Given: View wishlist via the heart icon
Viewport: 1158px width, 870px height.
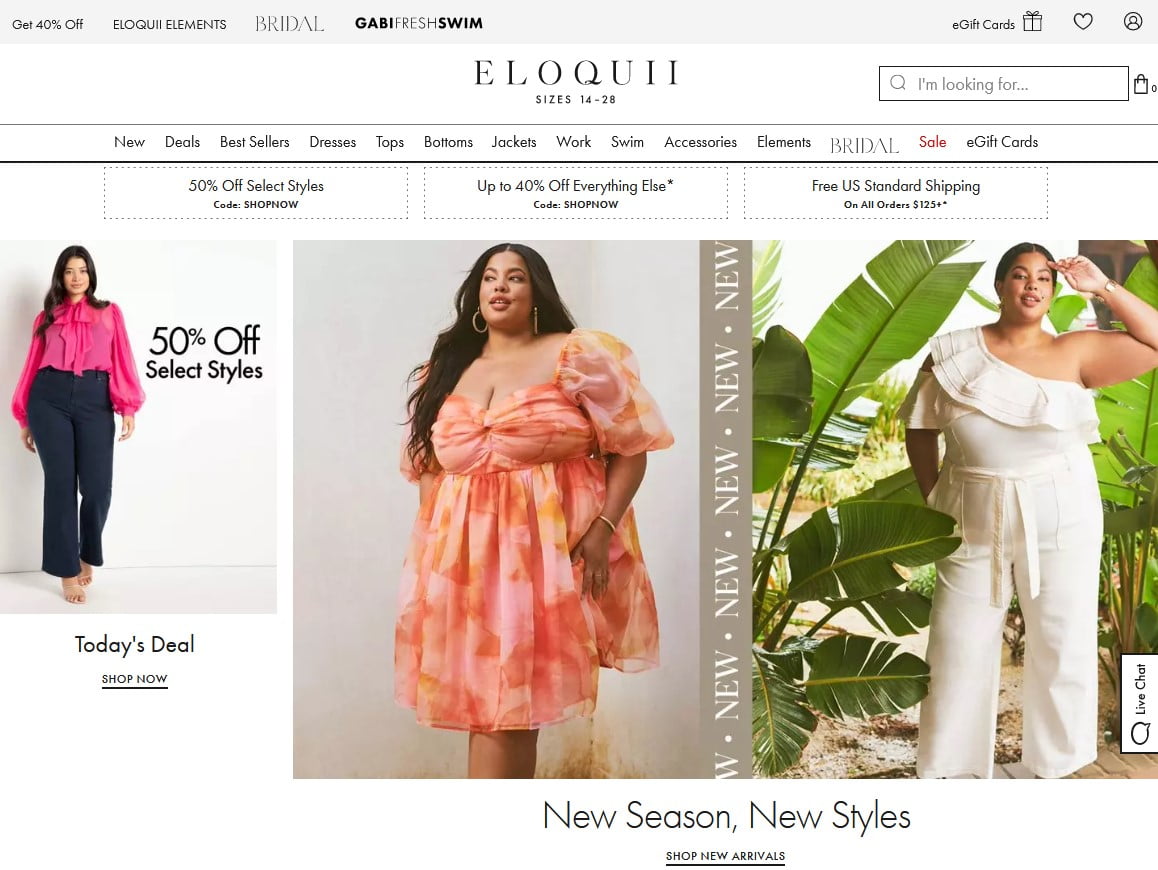Looking at the screenshot, I should click(1083, 21).
